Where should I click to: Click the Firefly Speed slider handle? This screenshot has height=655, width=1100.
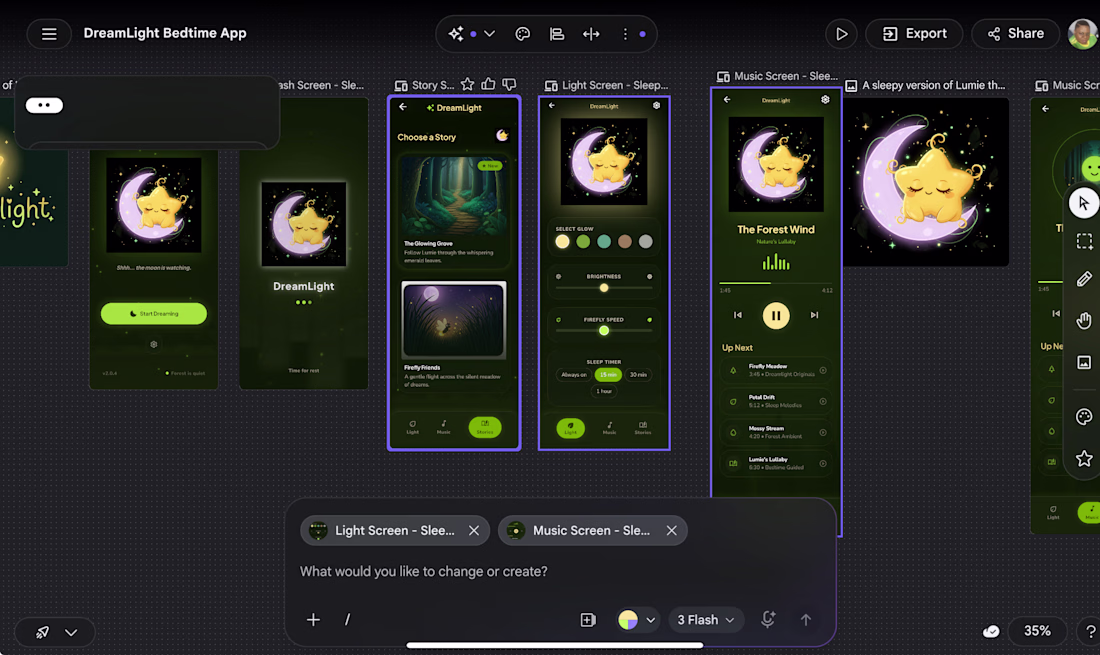click(604, 330)
